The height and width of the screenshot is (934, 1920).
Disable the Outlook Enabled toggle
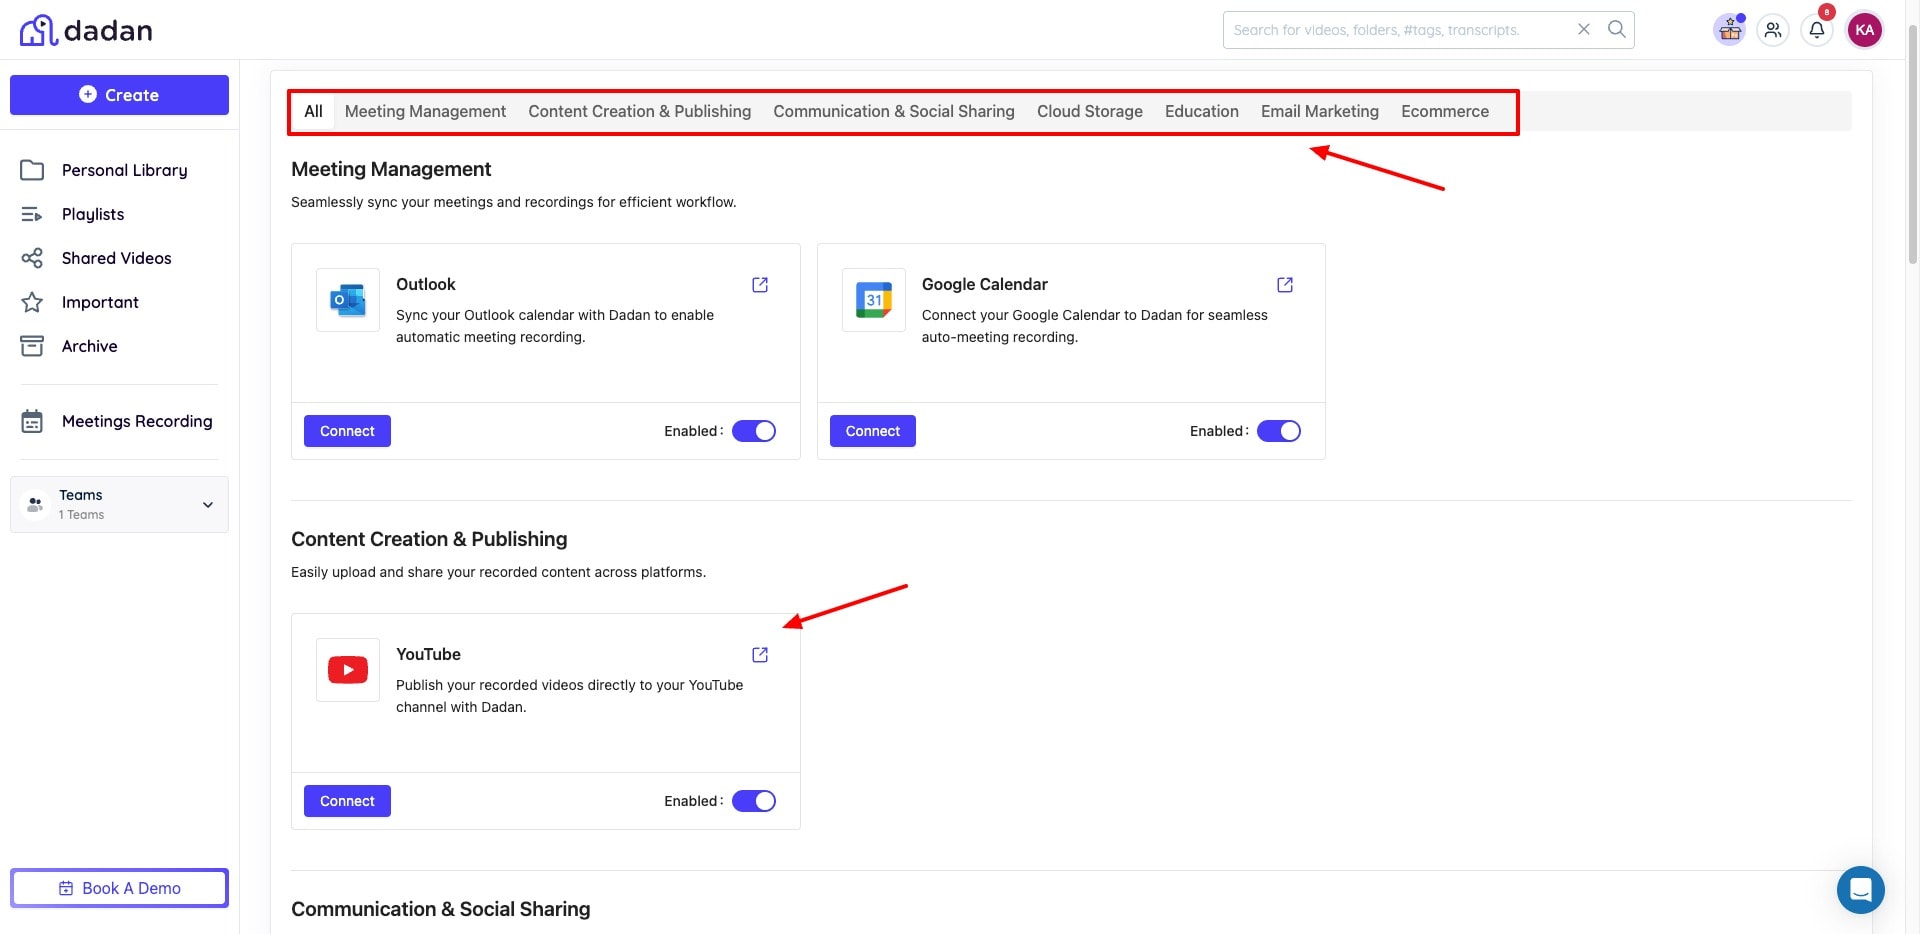(x=754, y=431)
